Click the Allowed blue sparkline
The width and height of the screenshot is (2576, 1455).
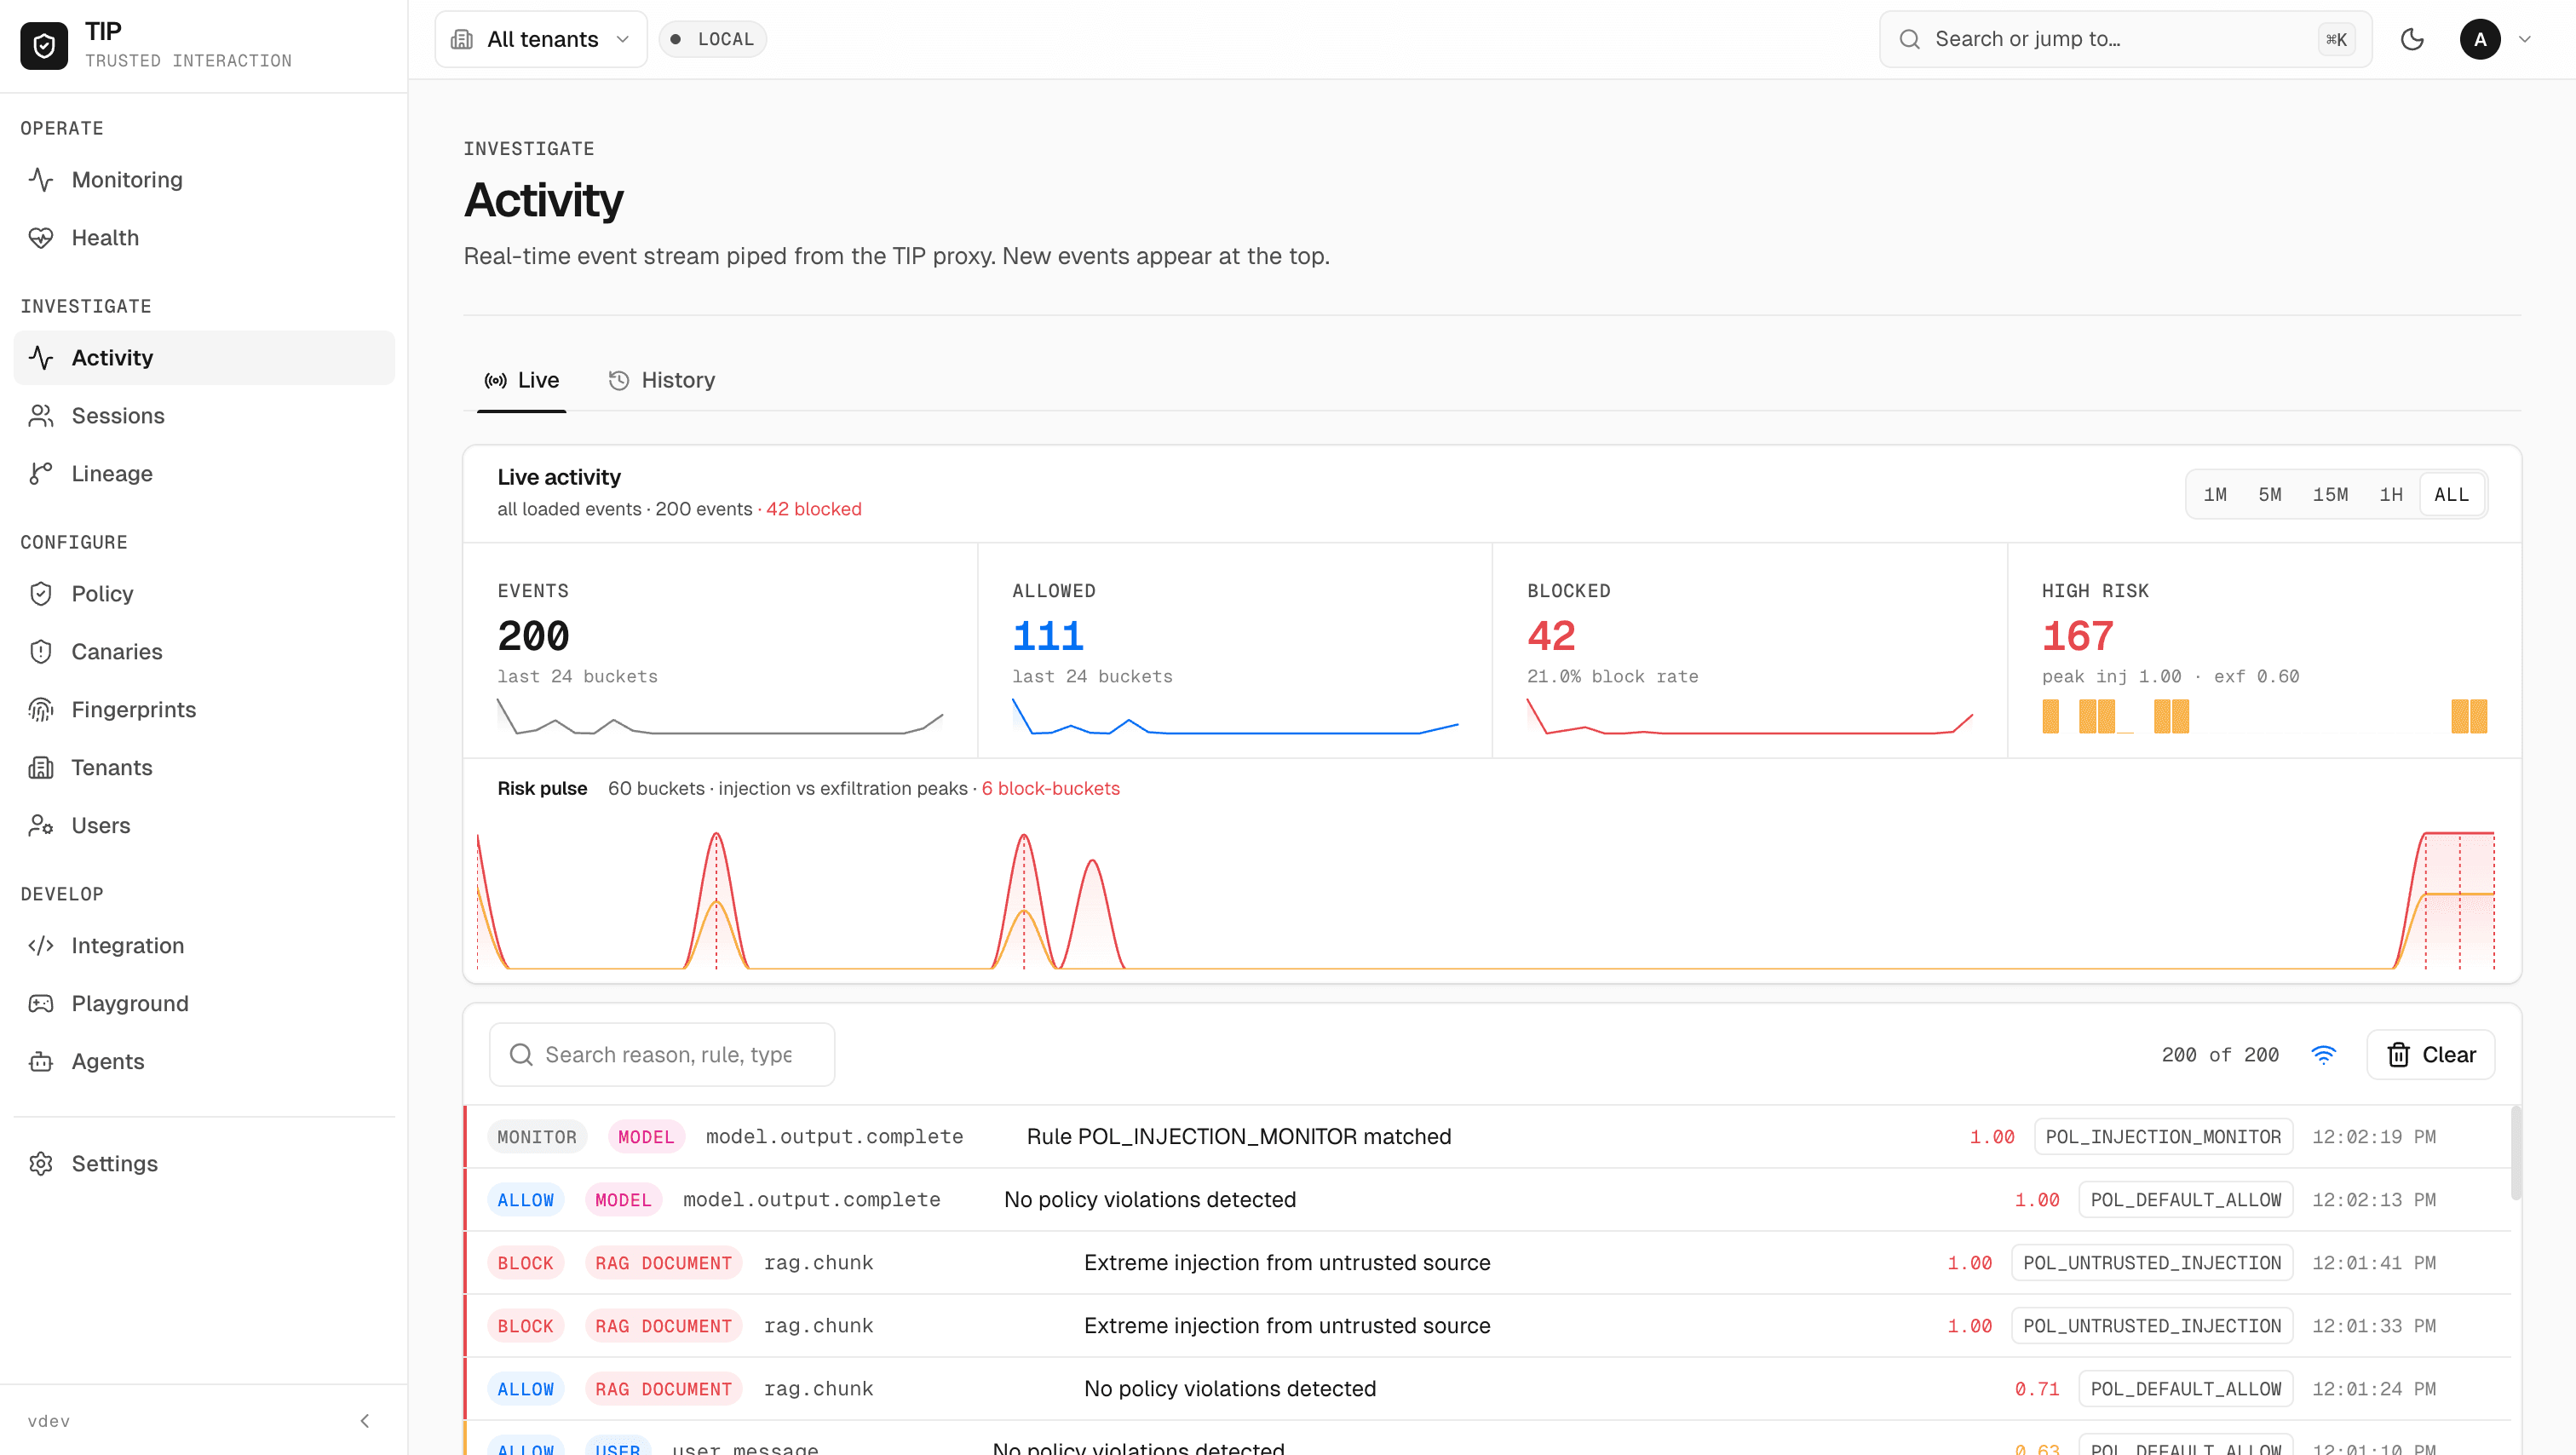pos(1235,716)
